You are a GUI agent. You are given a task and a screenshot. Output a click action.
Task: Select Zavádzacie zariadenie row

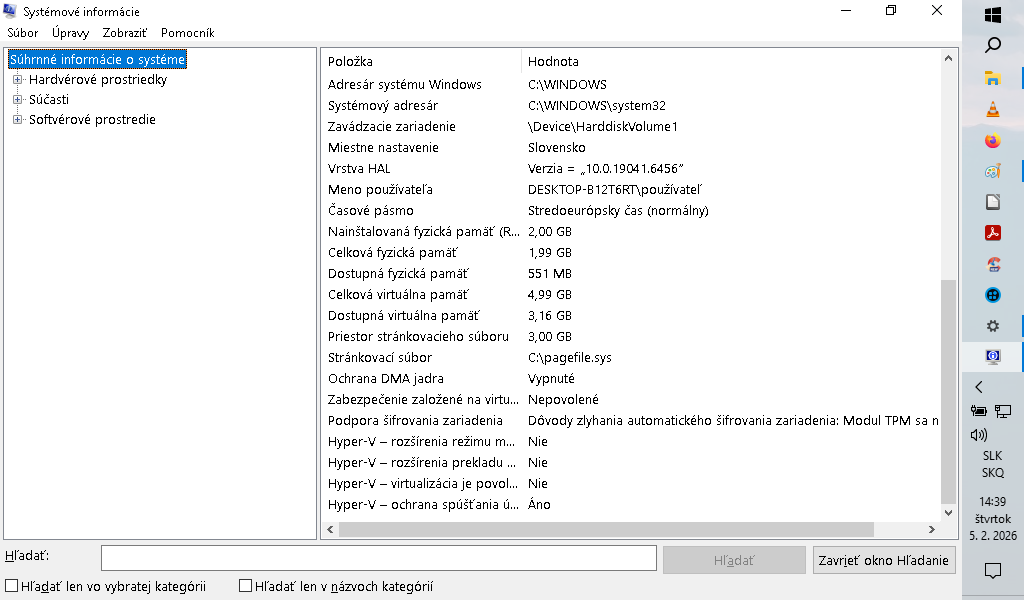[x=631, y=126]
